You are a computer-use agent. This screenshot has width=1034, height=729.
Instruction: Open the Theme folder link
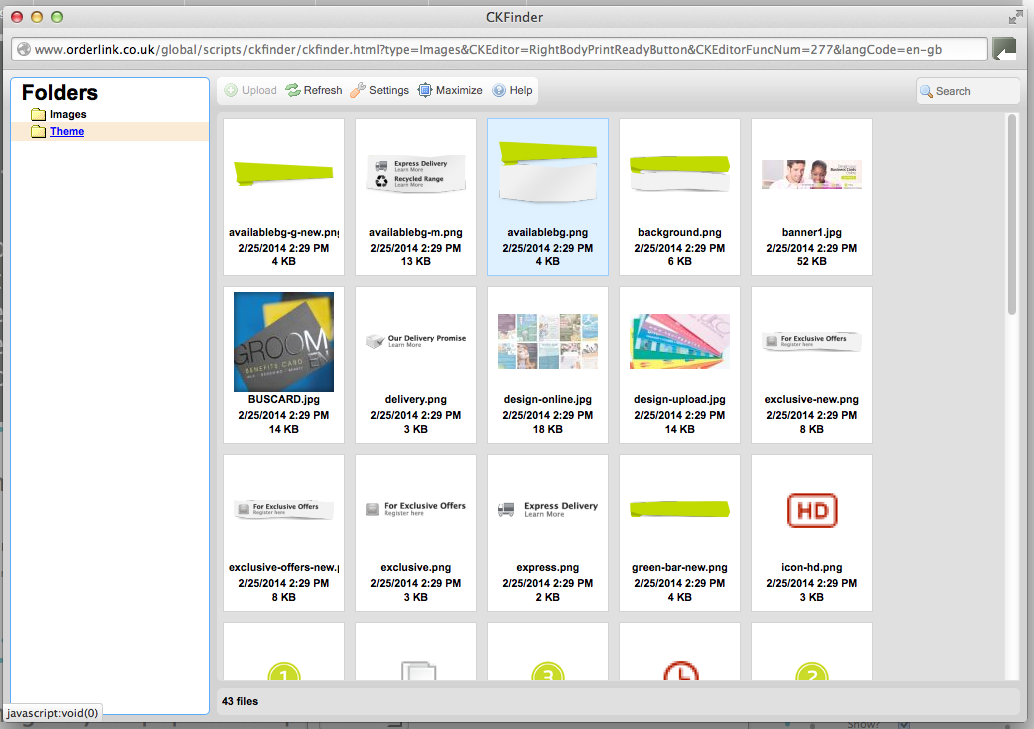pos(67,131)
